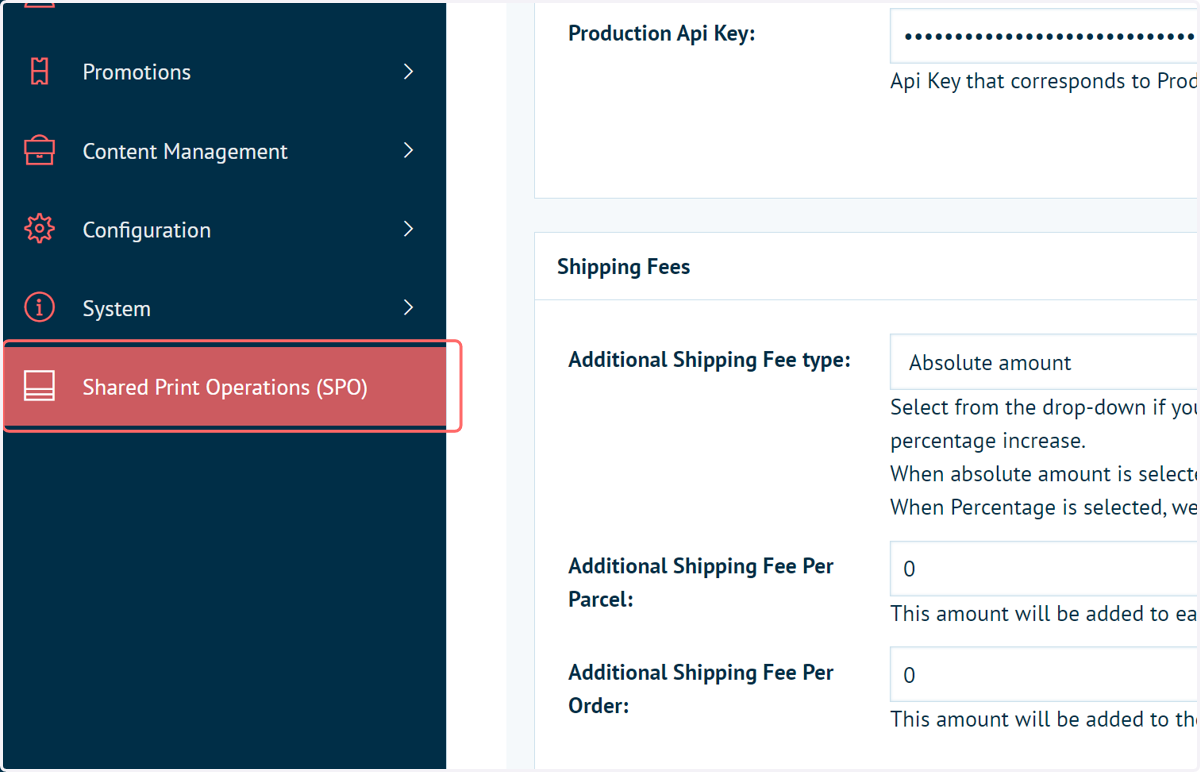1200x772 pixels.
Task: Open Configuration menu item
Action: 223,229
